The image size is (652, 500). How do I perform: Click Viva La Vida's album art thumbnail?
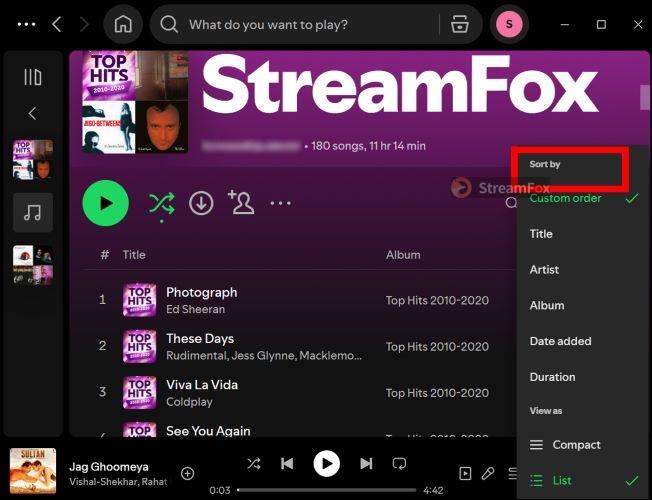tap(140, 392)
